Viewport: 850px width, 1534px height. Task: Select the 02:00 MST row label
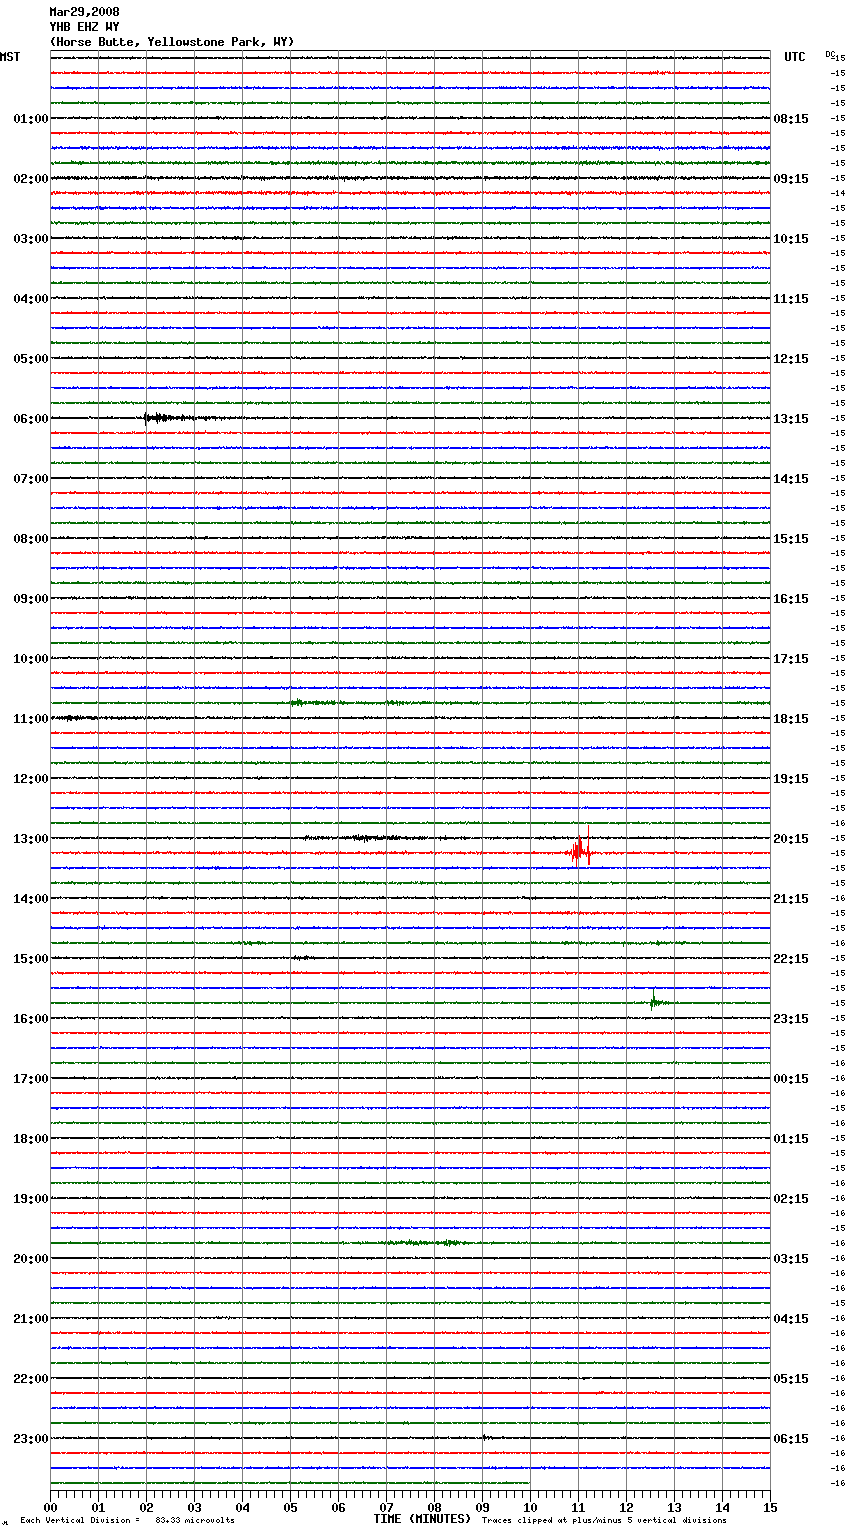(31, 179)
